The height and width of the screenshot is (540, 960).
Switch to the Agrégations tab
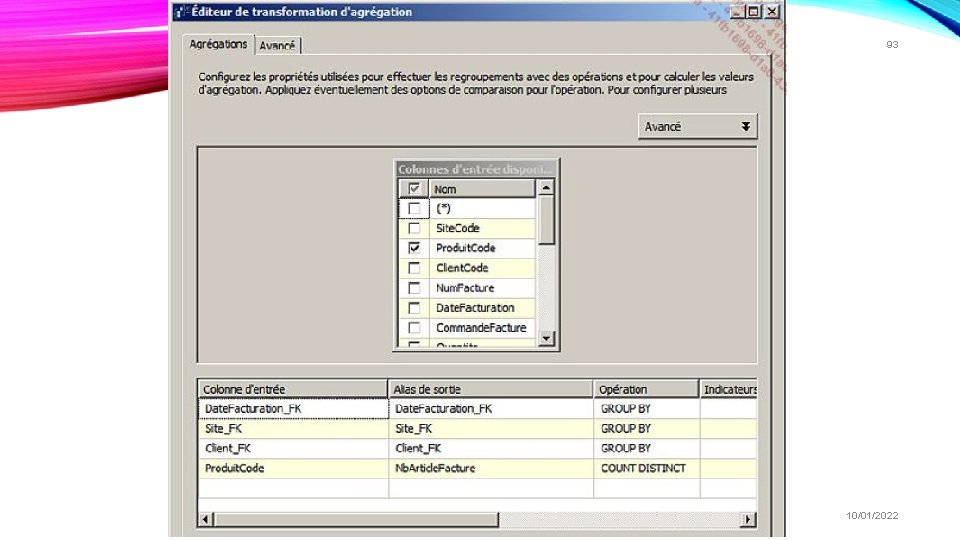pos(218,44)
